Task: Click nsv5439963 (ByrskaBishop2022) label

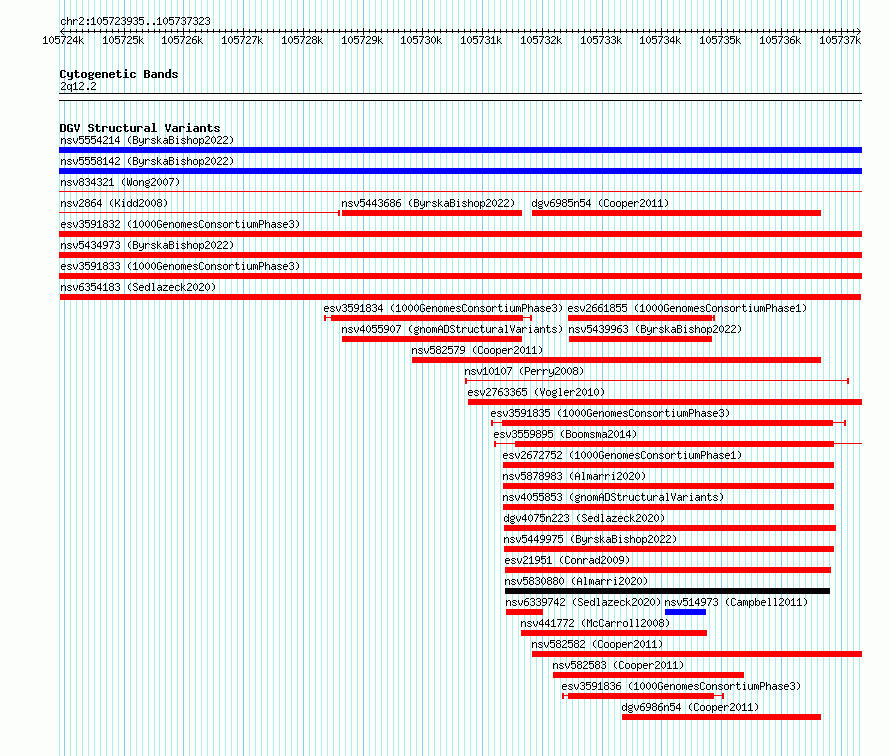Action: pyautogui.click(x=655, y=329)
